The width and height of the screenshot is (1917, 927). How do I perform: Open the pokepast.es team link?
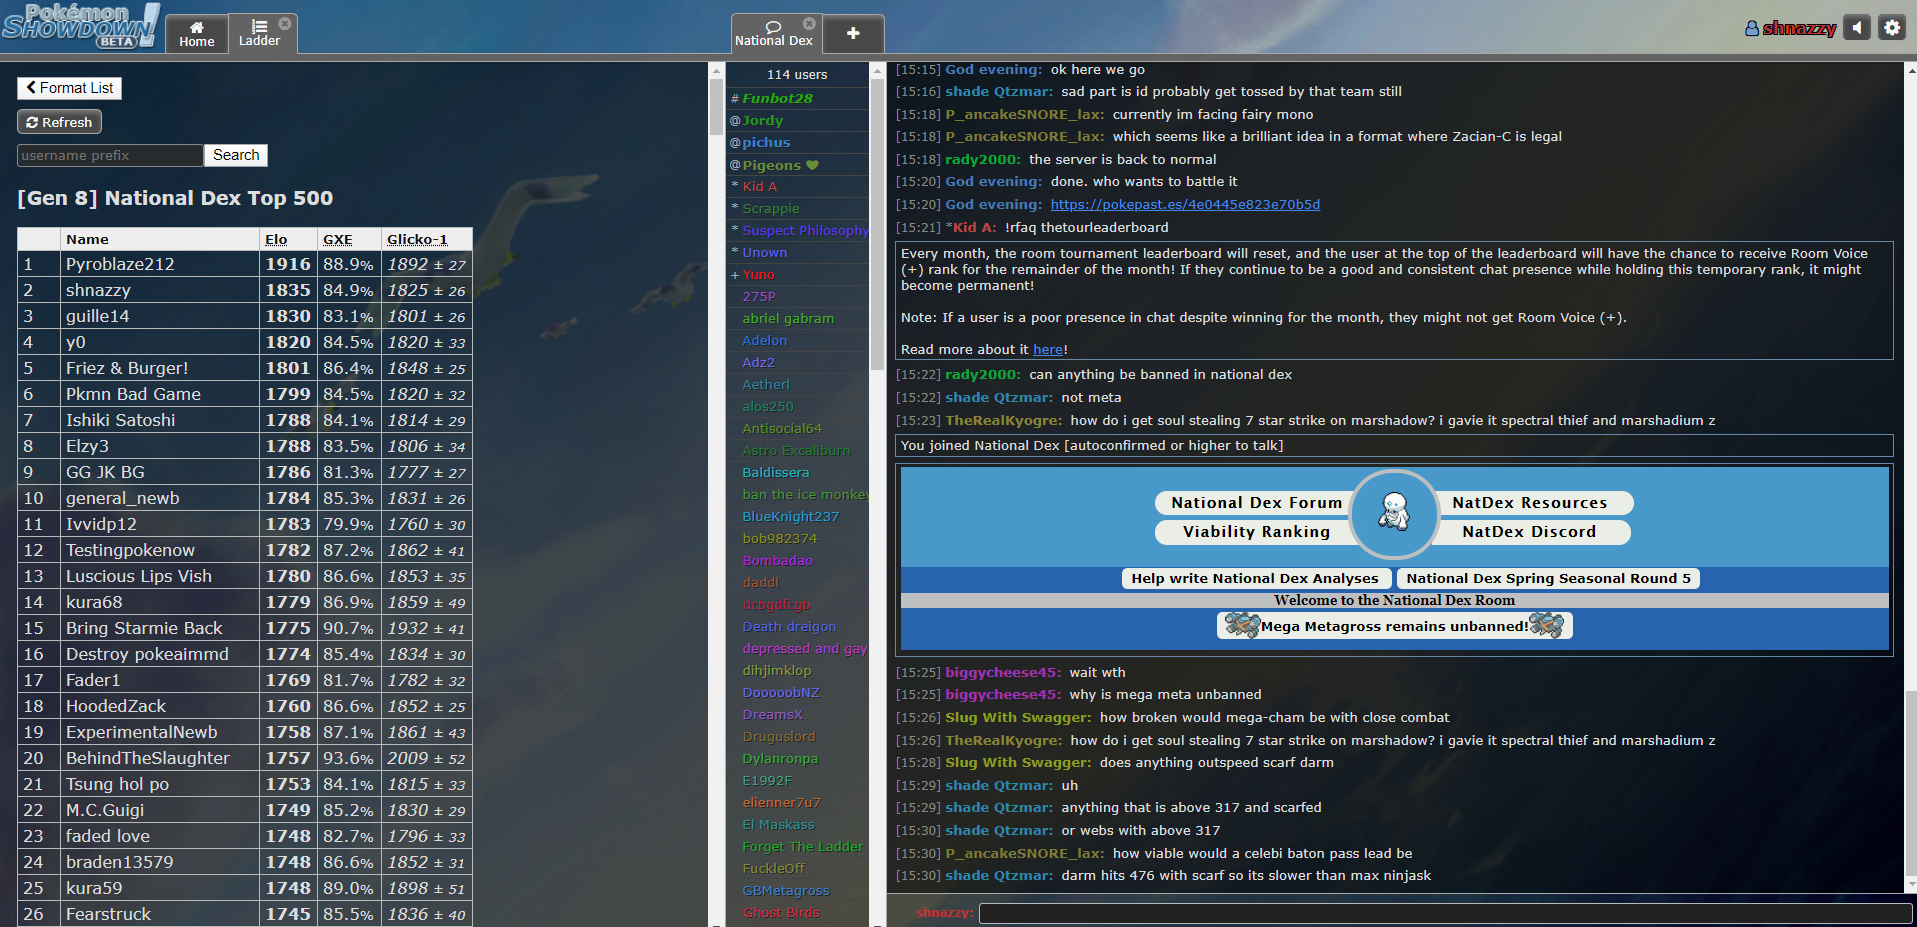[1185, 204]
